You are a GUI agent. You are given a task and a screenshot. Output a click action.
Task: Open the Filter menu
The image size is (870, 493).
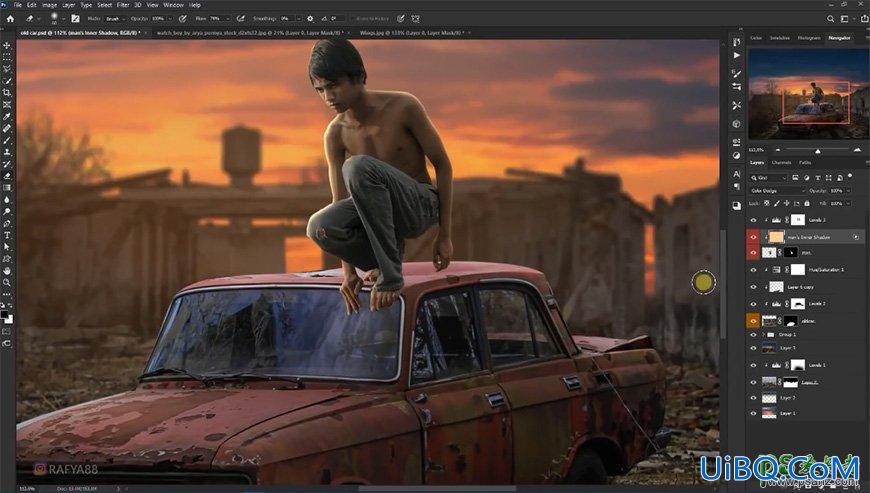[x=123, y=5]
